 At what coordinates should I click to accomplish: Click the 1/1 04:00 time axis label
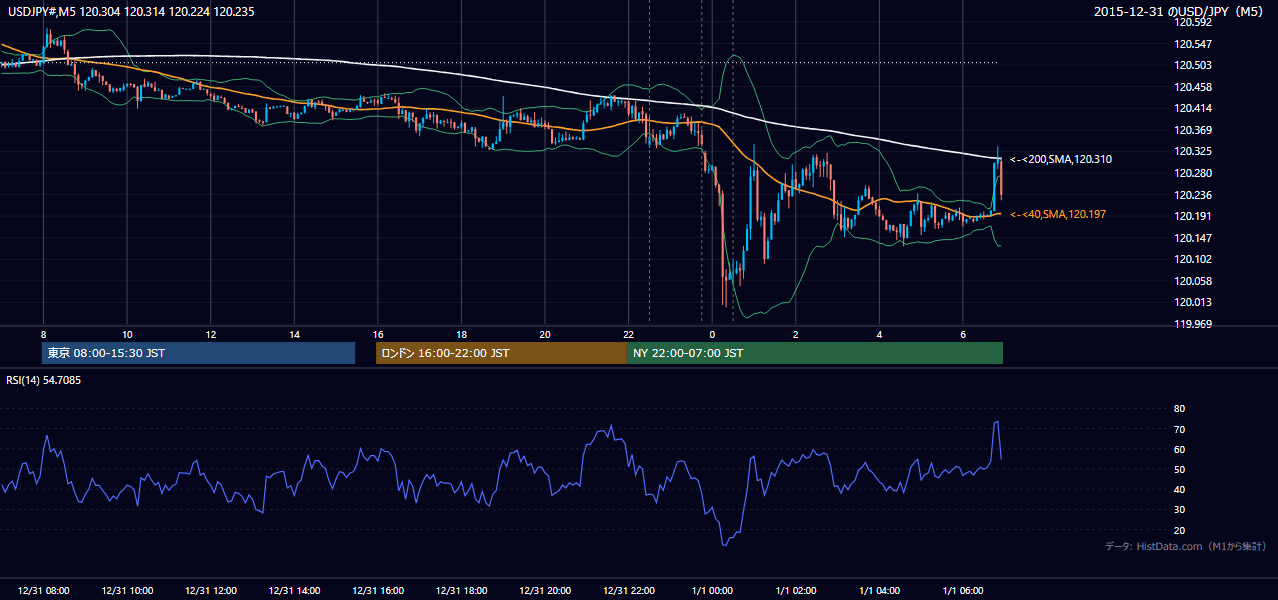880,591
